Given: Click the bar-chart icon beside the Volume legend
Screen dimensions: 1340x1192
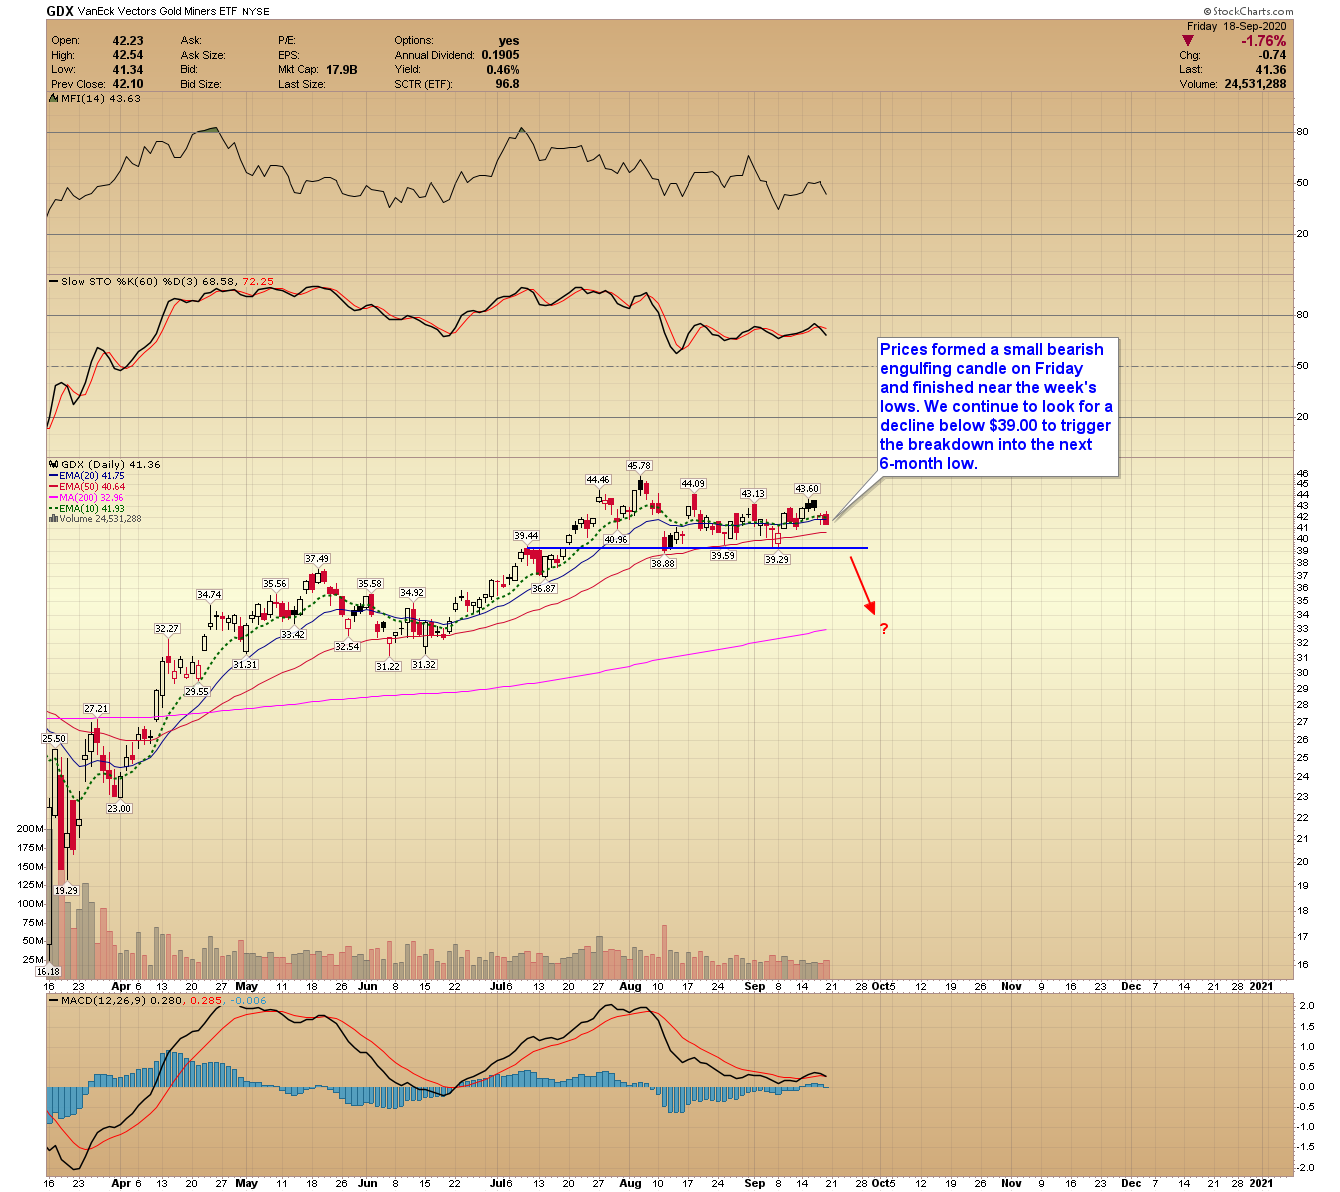Looking at the screenshot, I should pyautogui.click(x=53, y=519).
